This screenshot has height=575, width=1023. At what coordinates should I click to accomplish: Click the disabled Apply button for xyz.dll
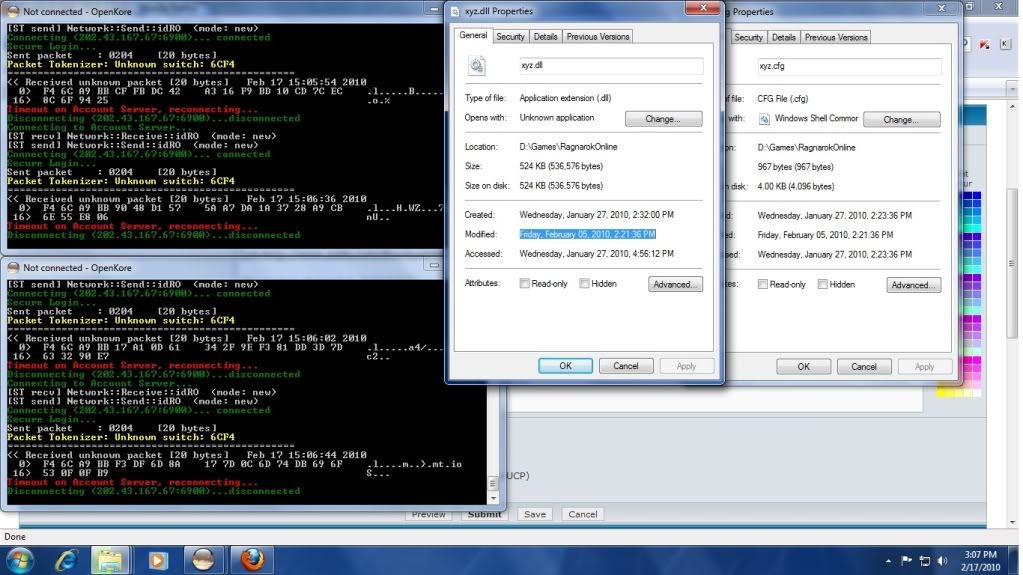click(x=686, y=366)
